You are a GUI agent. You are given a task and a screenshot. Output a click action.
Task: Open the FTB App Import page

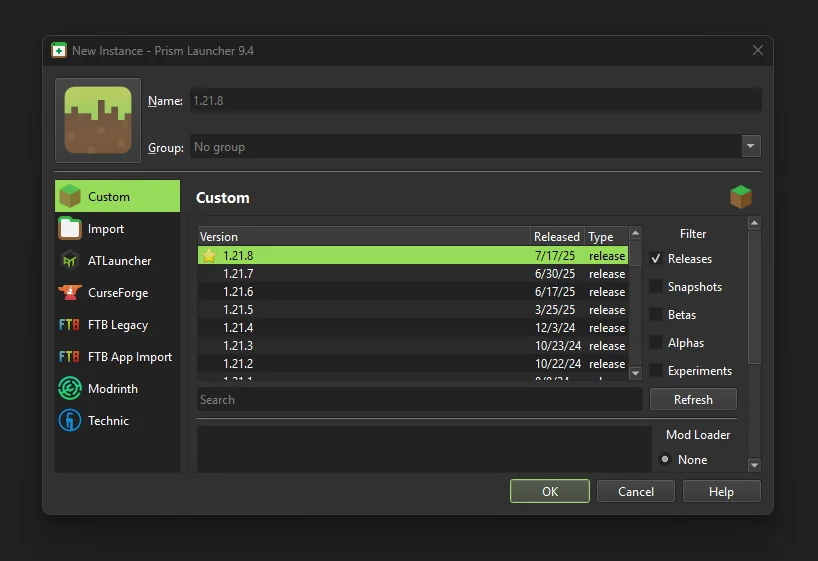point(117,356)
